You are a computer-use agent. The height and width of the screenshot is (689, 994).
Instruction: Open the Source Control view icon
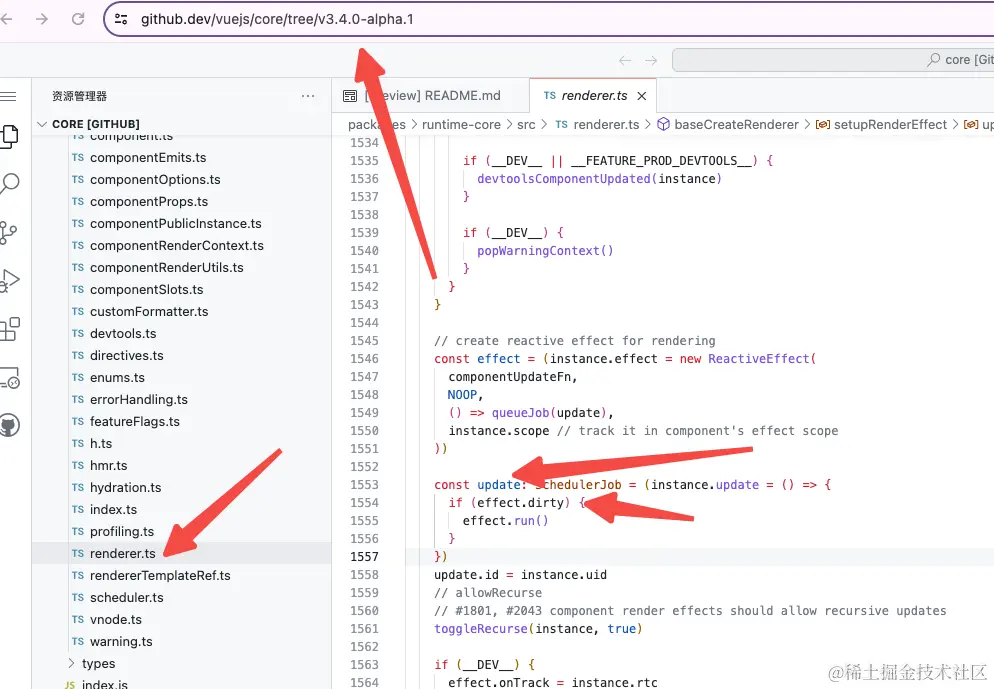coord(9,233)
